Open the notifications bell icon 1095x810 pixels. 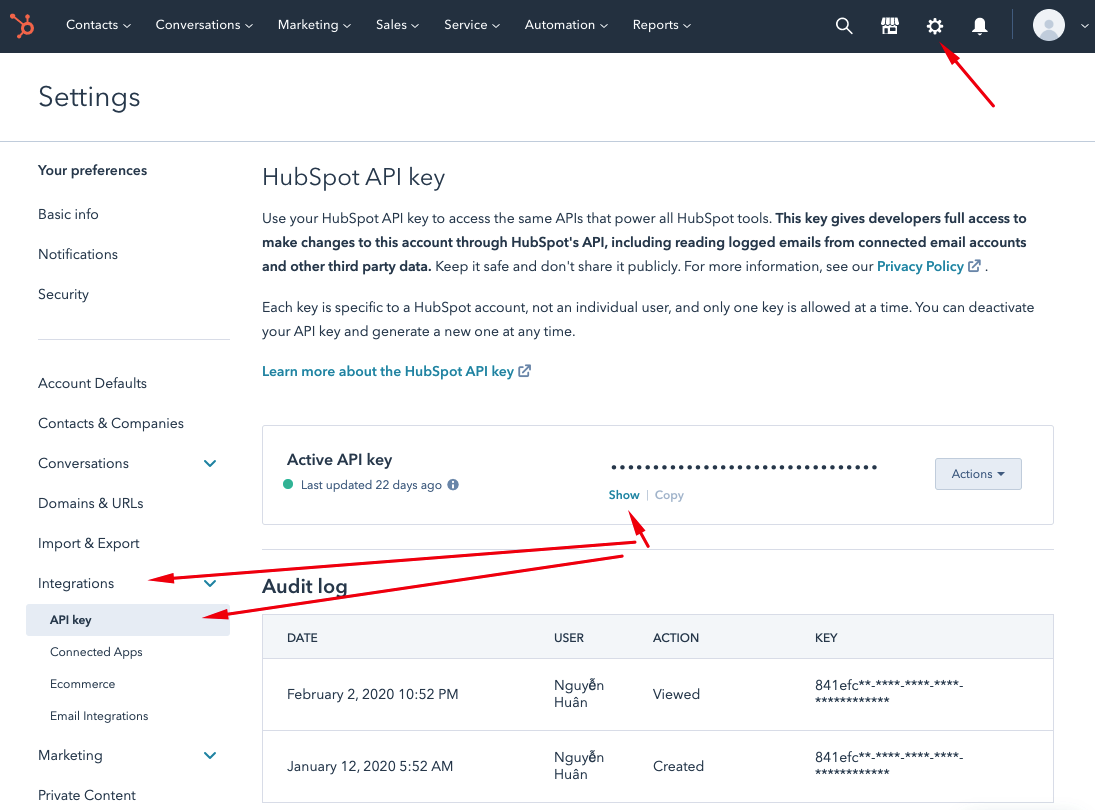point(979,26)
